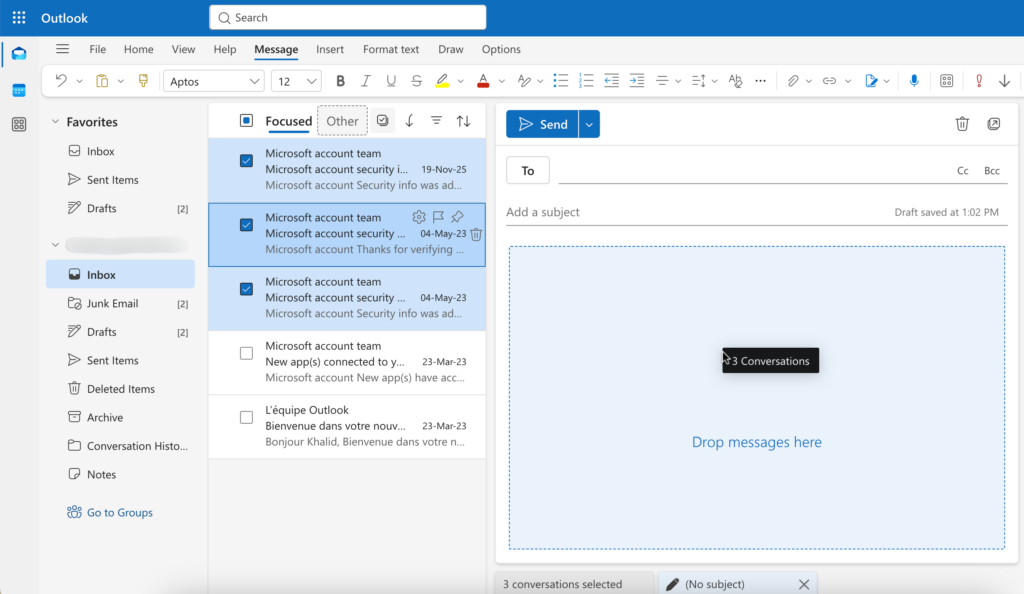Select the Format Painter tool
This screenshot has height=594, width=1024.
(143, 81)
